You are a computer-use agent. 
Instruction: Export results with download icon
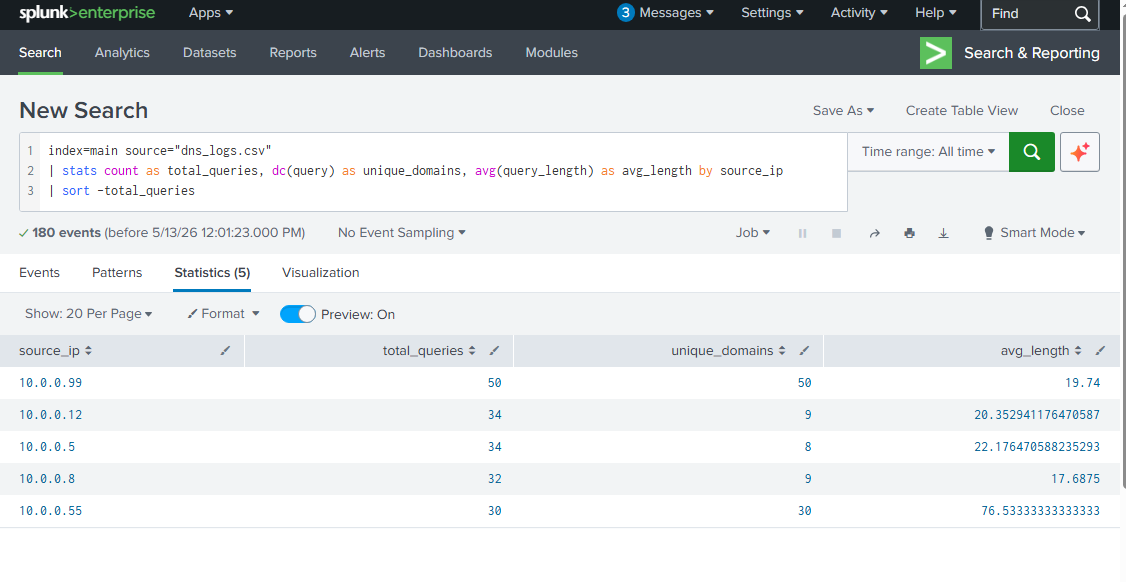944,234
